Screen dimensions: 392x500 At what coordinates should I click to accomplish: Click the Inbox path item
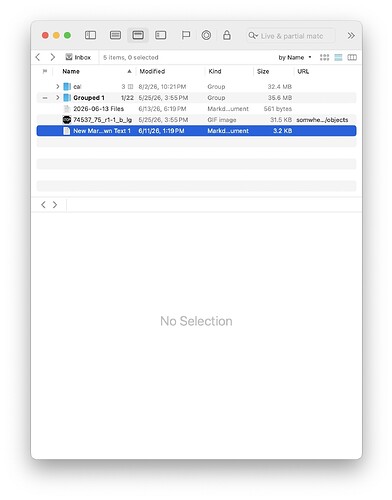coord(78,57)
